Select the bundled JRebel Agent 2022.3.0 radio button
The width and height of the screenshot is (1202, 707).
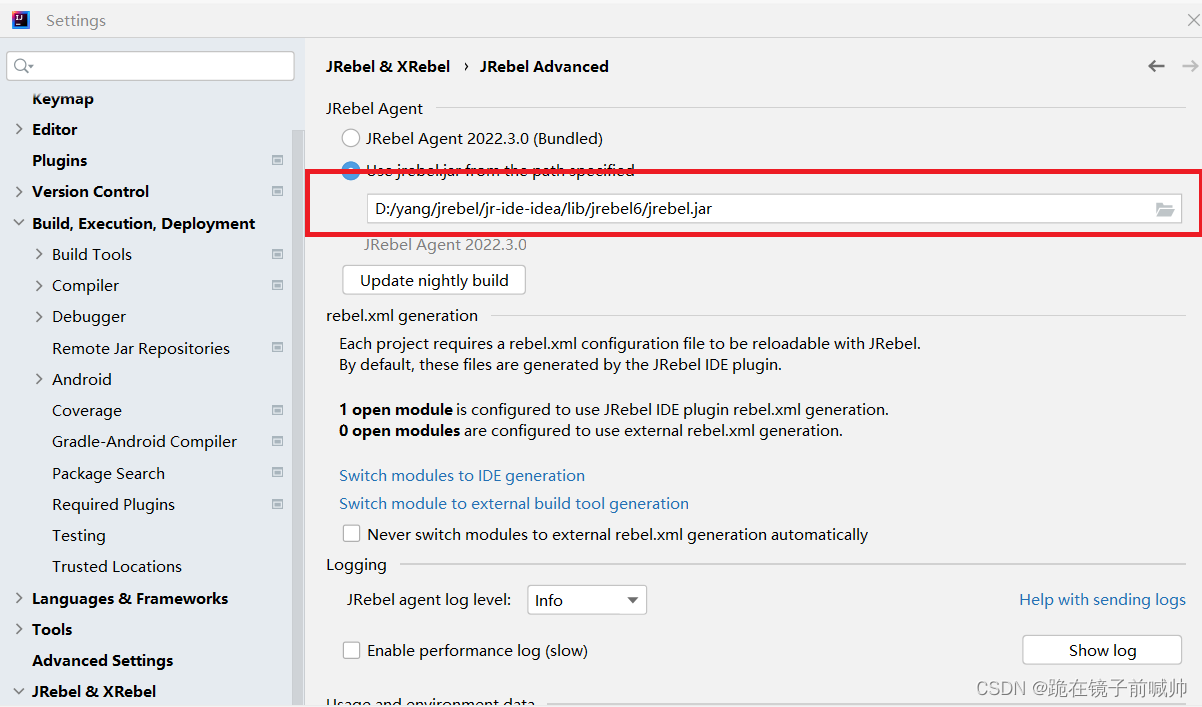(351, 138)
